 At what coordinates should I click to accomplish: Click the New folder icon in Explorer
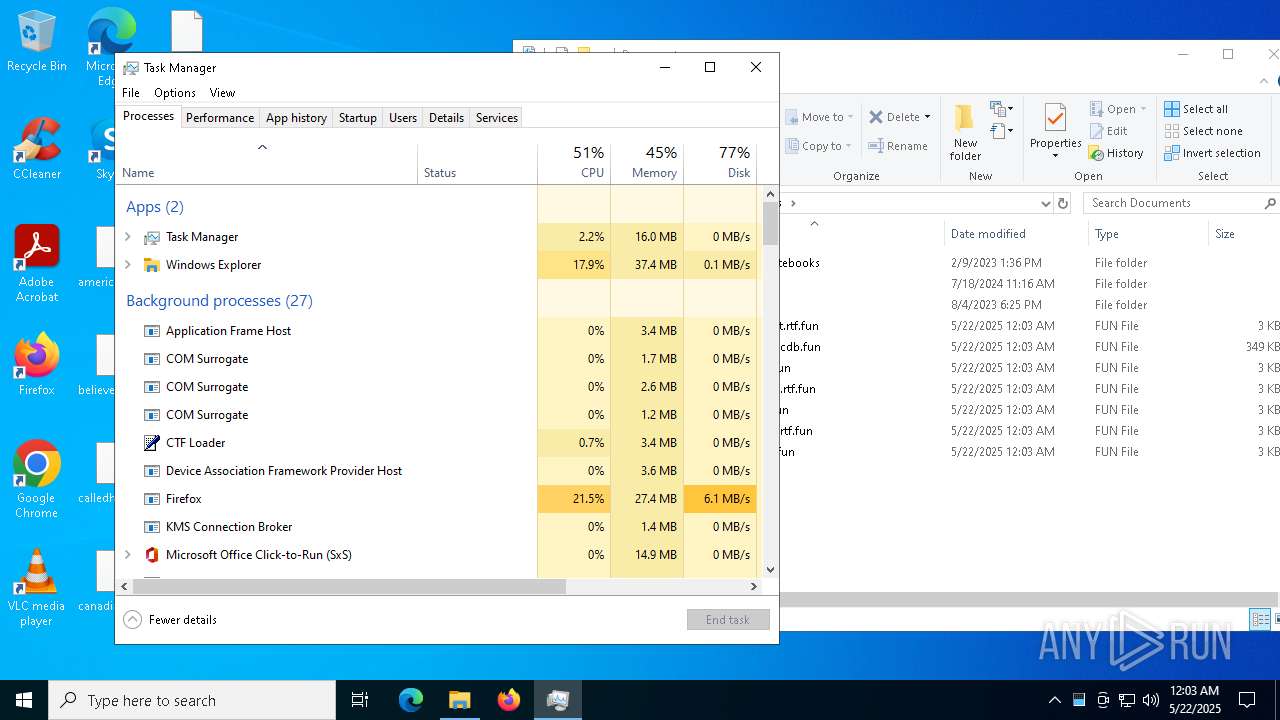pyautogui.click(x=965, y=117)
